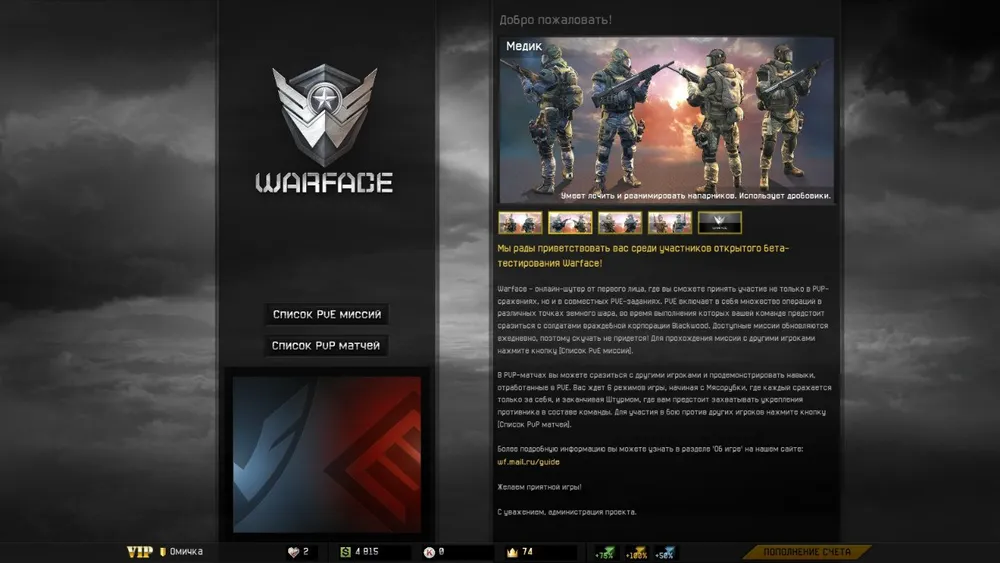The height and width of the screenshot is (563, 1000).
Task: Select the second soldier class thumbnail
Action: coord(570,223)
